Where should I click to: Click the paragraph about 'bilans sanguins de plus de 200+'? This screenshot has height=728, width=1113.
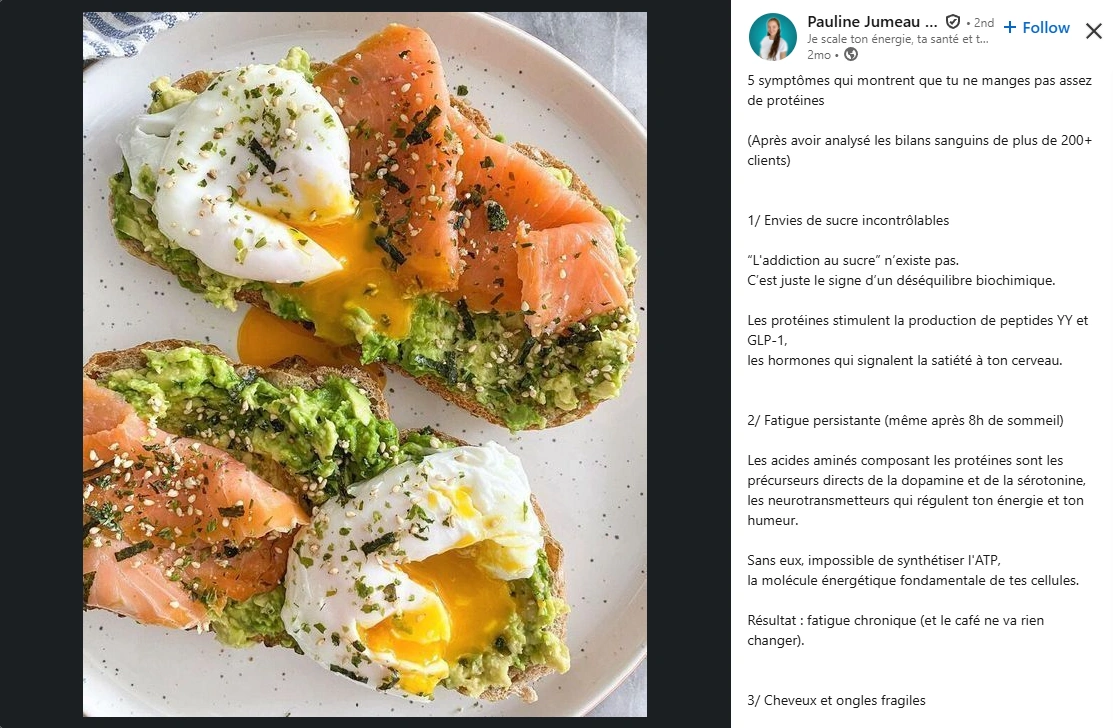[919, 150]
